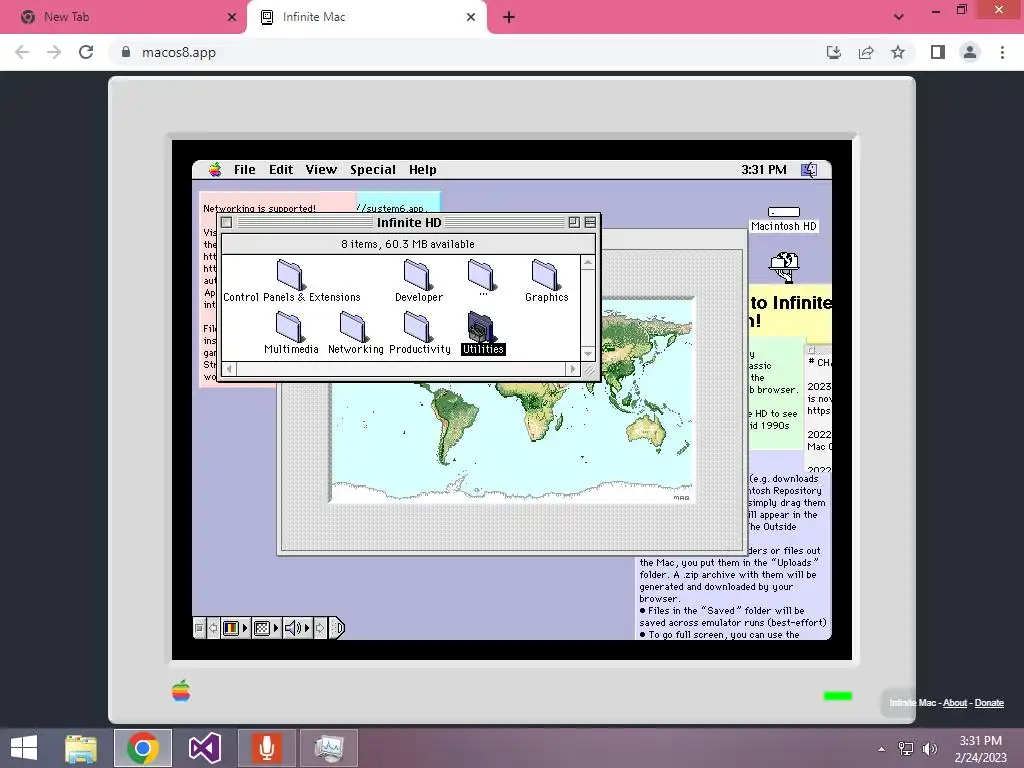Image resolution: width=1024 pixels, height=768 pixels.
Task: Open the Control Panels & Extensions folder
Action: click(x=289, y=275)
